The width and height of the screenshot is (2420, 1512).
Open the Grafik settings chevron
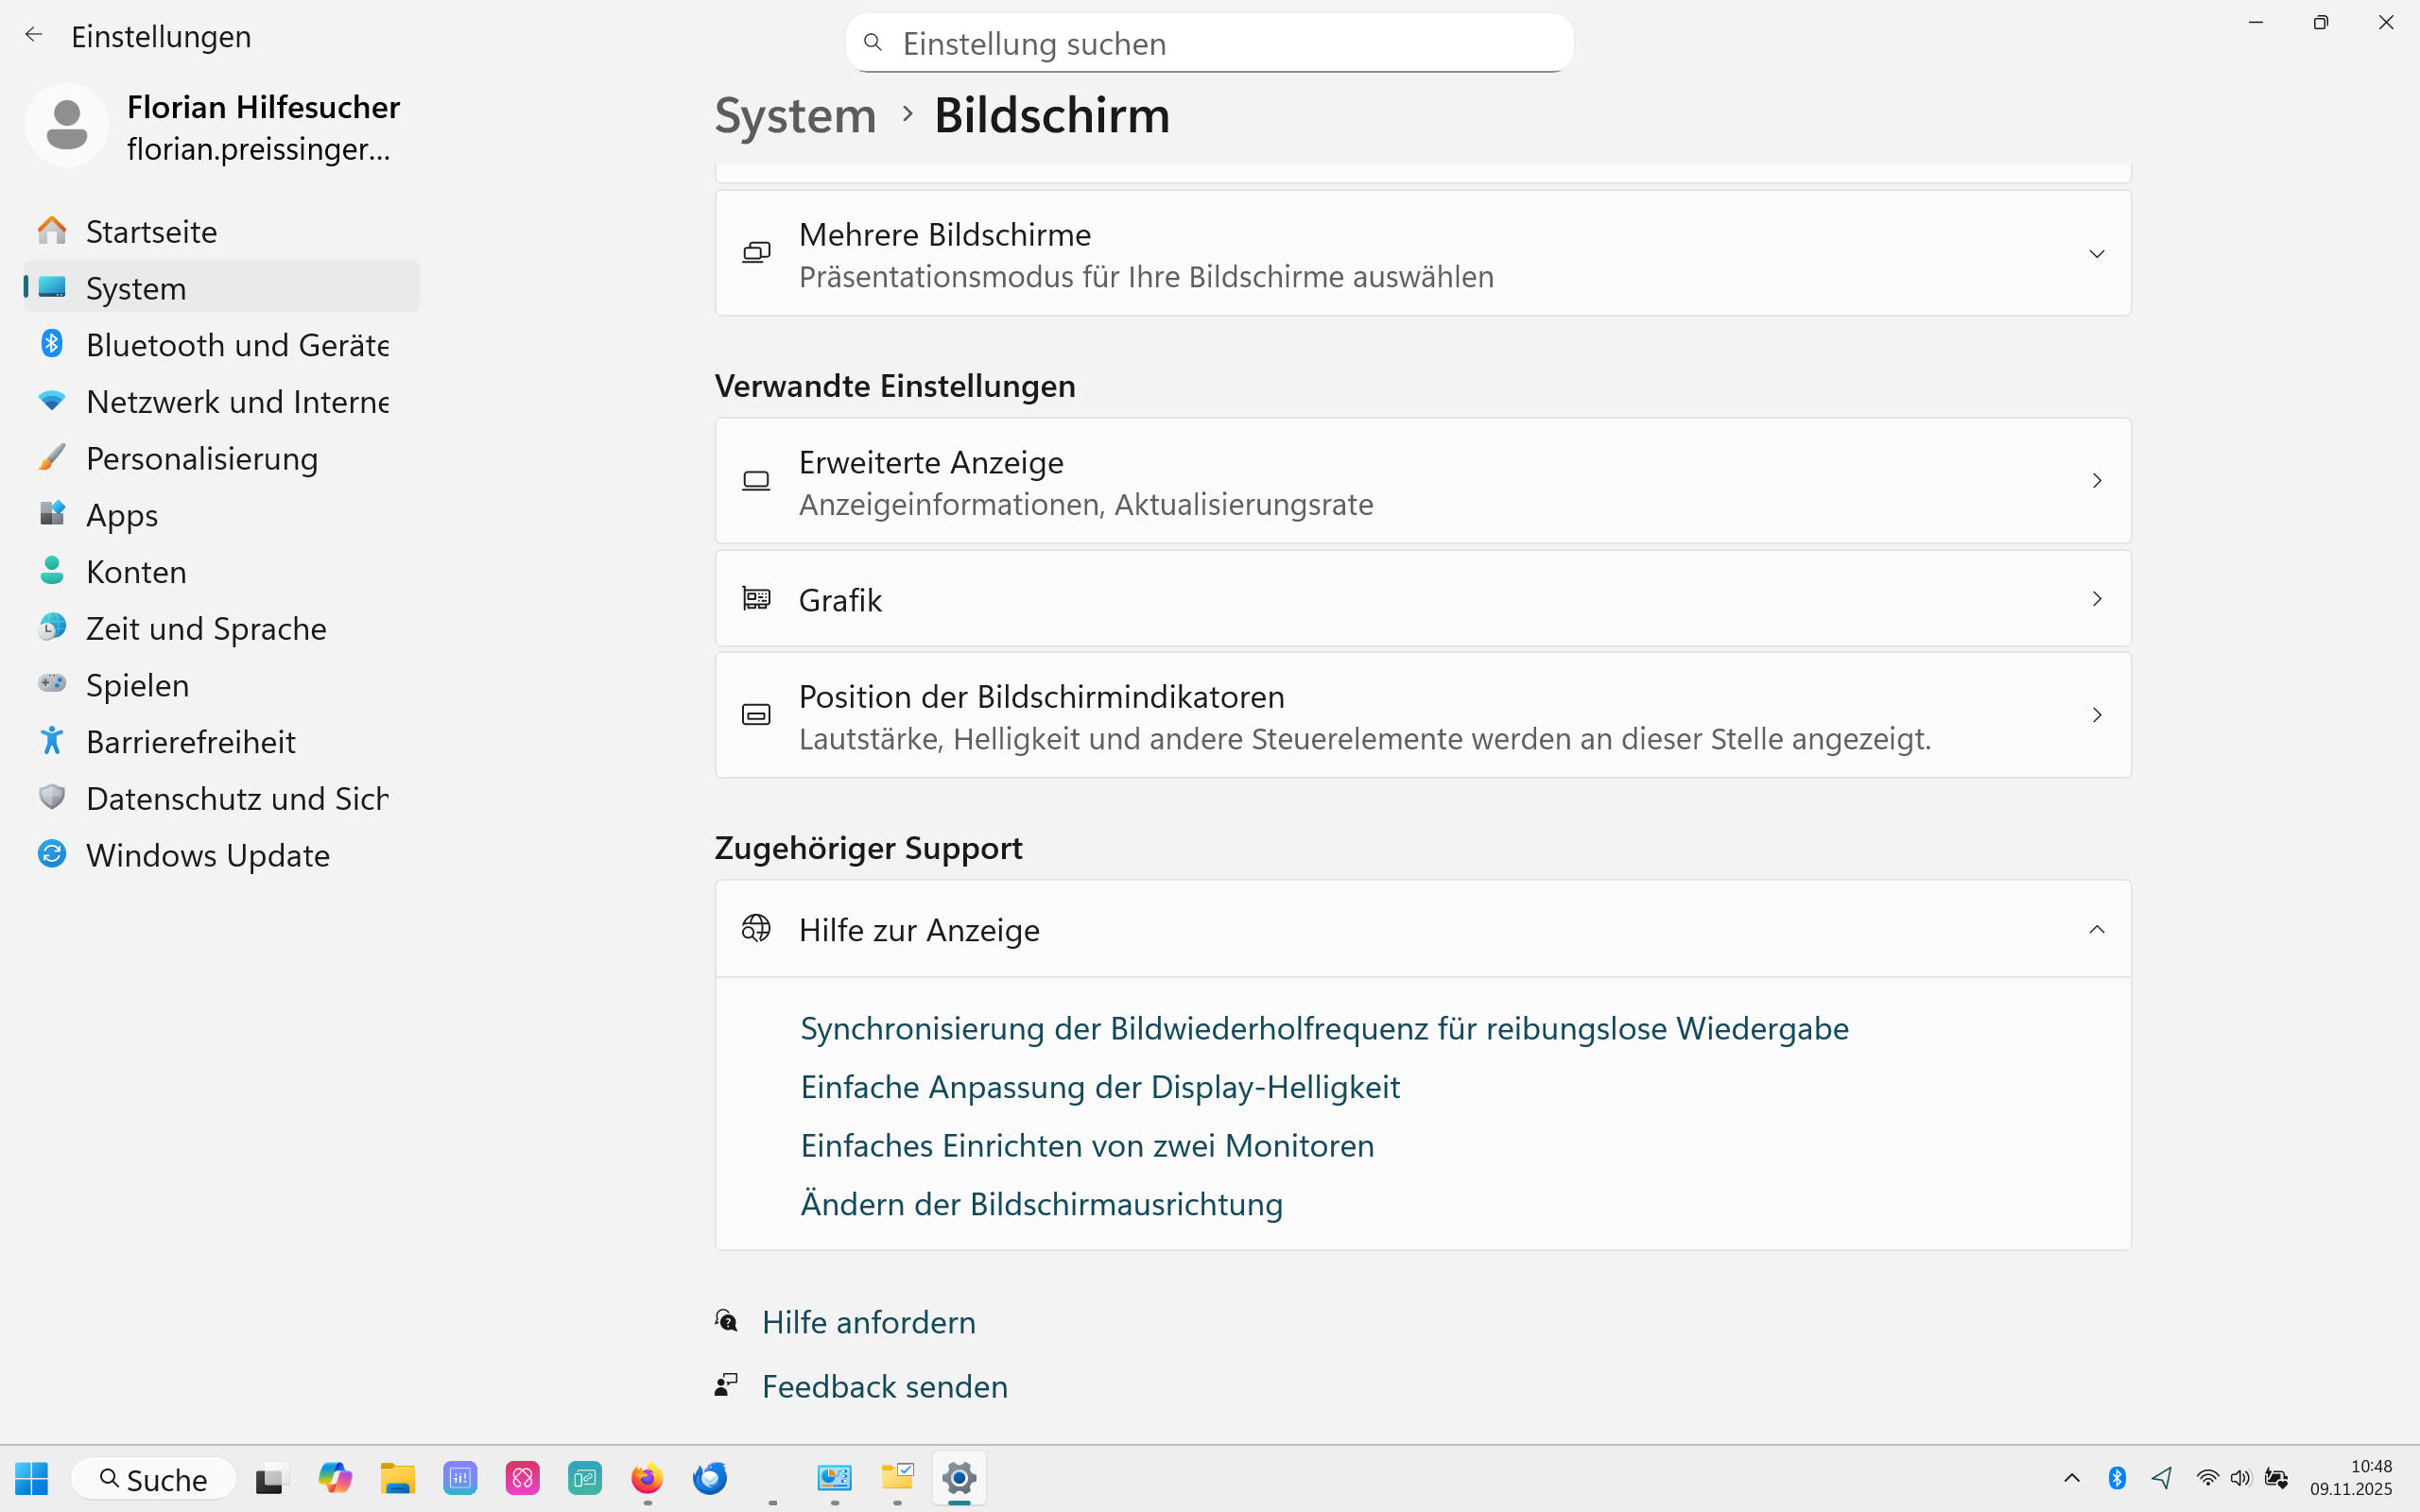point(2096,599)
